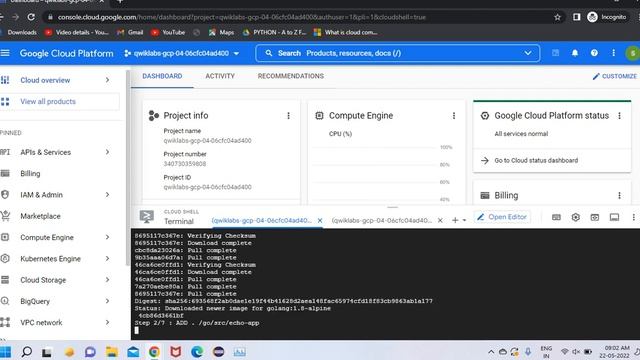This screenshot has width=640, height=360.
Task: Click inside the Cloud Shell terminal output
Action: pos(385,284)
